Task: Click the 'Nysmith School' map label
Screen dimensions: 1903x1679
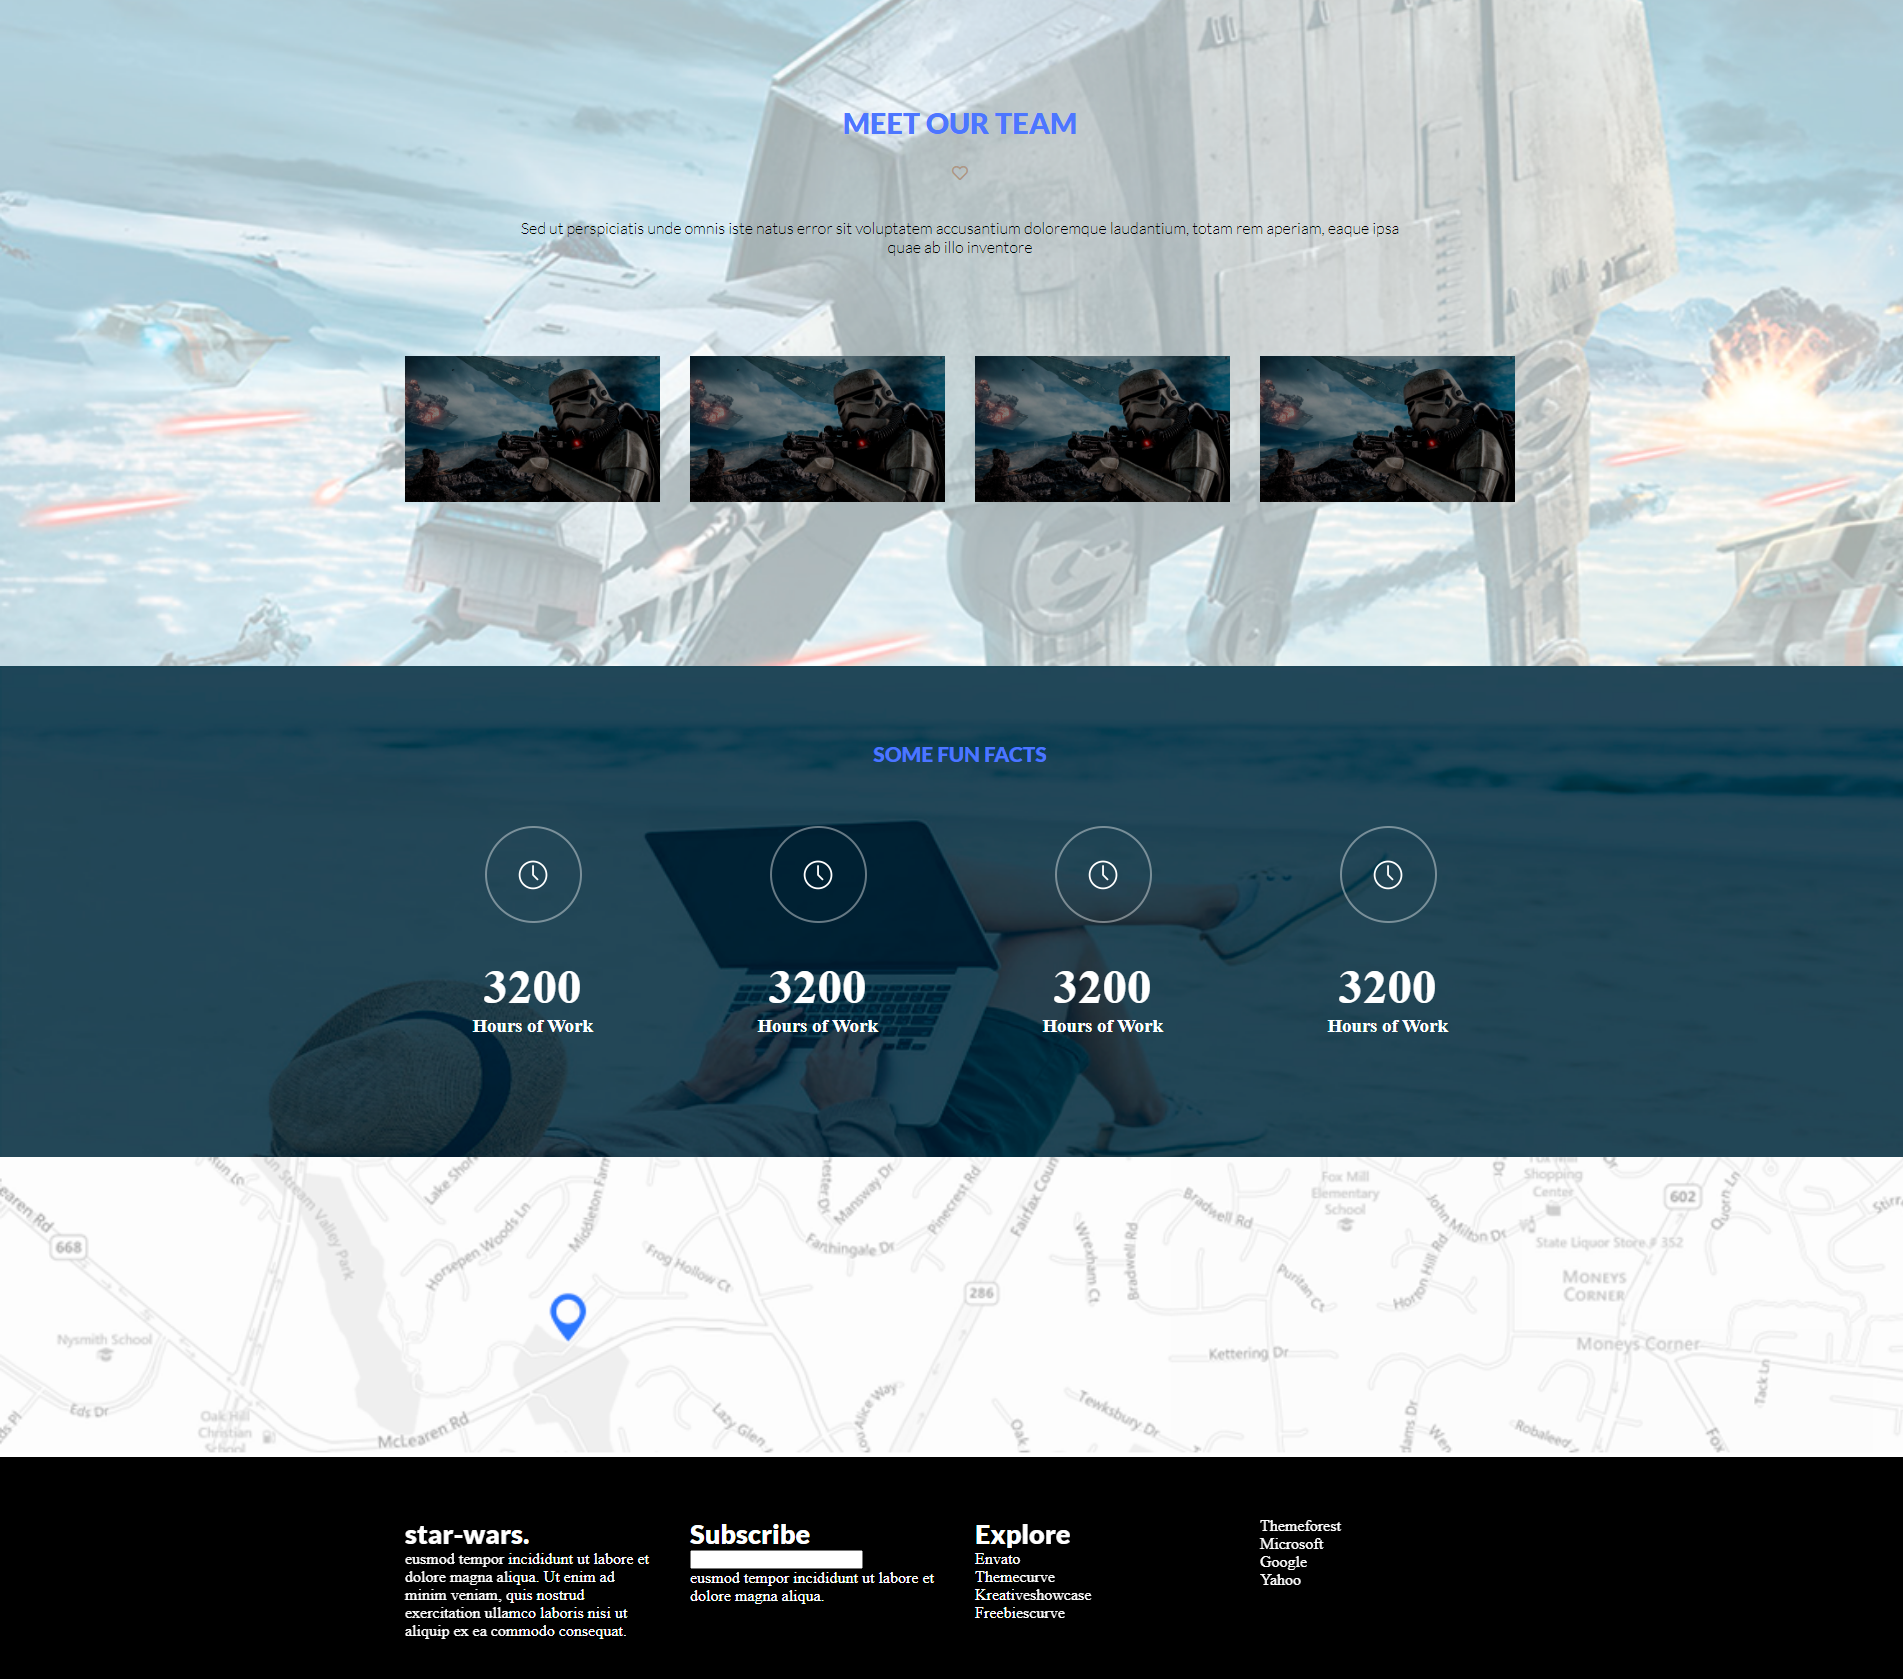Action: 105,1340
